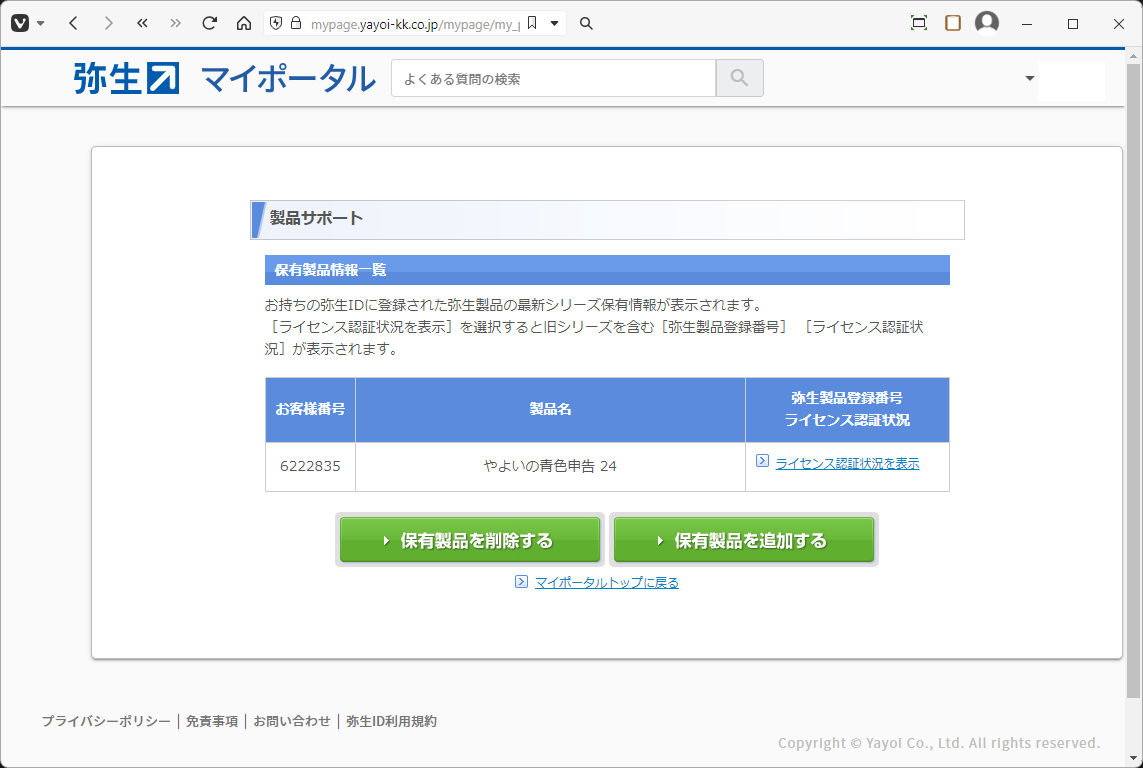This screenshot has height=768, width=1143.
Task: Focus the よくある質問の検索 field
Action: tap(553, 79)
